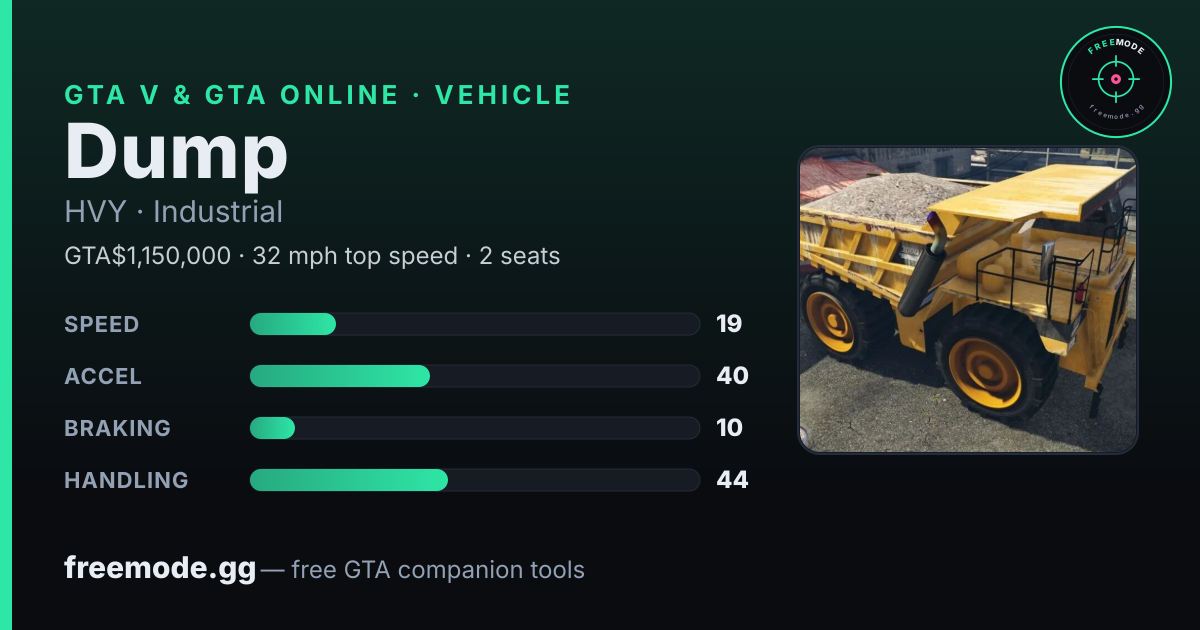Select the HVY · Industrial class text
The width and height of the screenshot is (1200, 630).
pyautogui.click(x=174, y=212)
